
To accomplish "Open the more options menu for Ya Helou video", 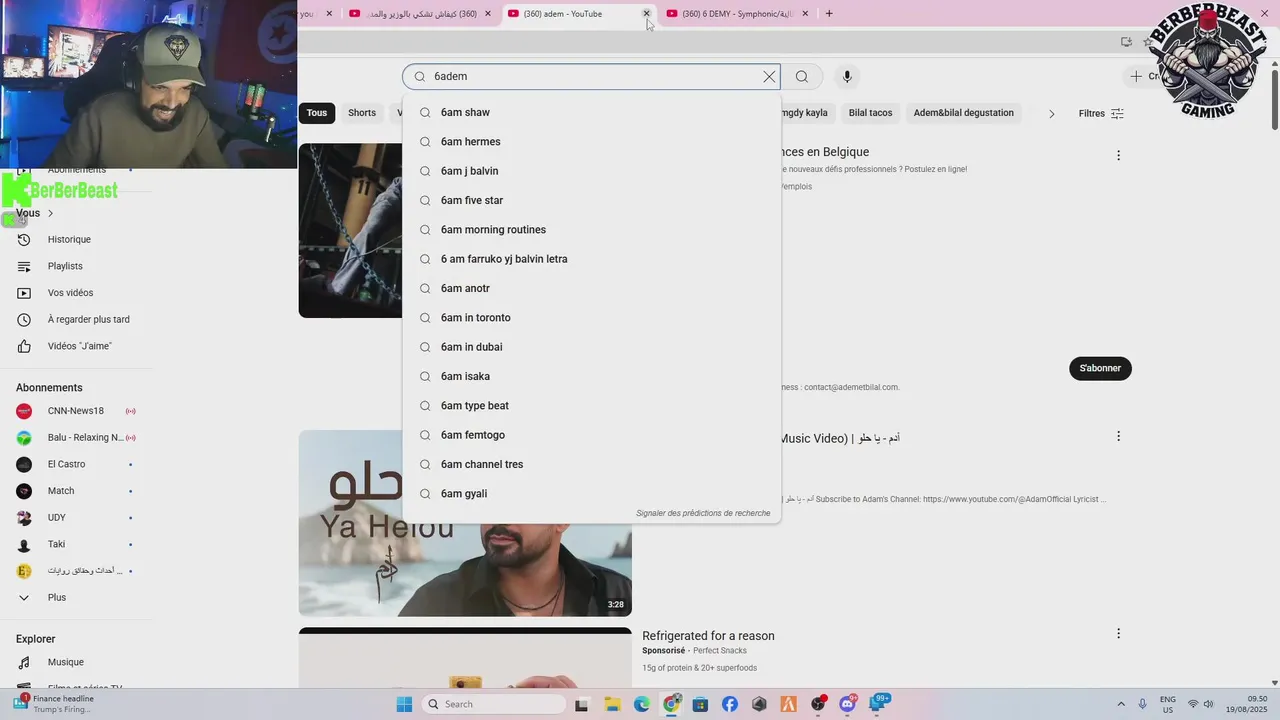I will pyautogui.click(x=1118, y=436).
